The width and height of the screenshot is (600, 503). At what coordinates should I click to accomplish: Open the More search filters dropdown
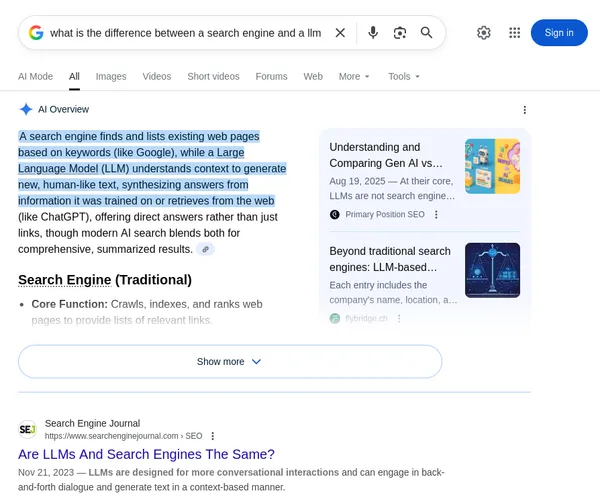point(354,77)
